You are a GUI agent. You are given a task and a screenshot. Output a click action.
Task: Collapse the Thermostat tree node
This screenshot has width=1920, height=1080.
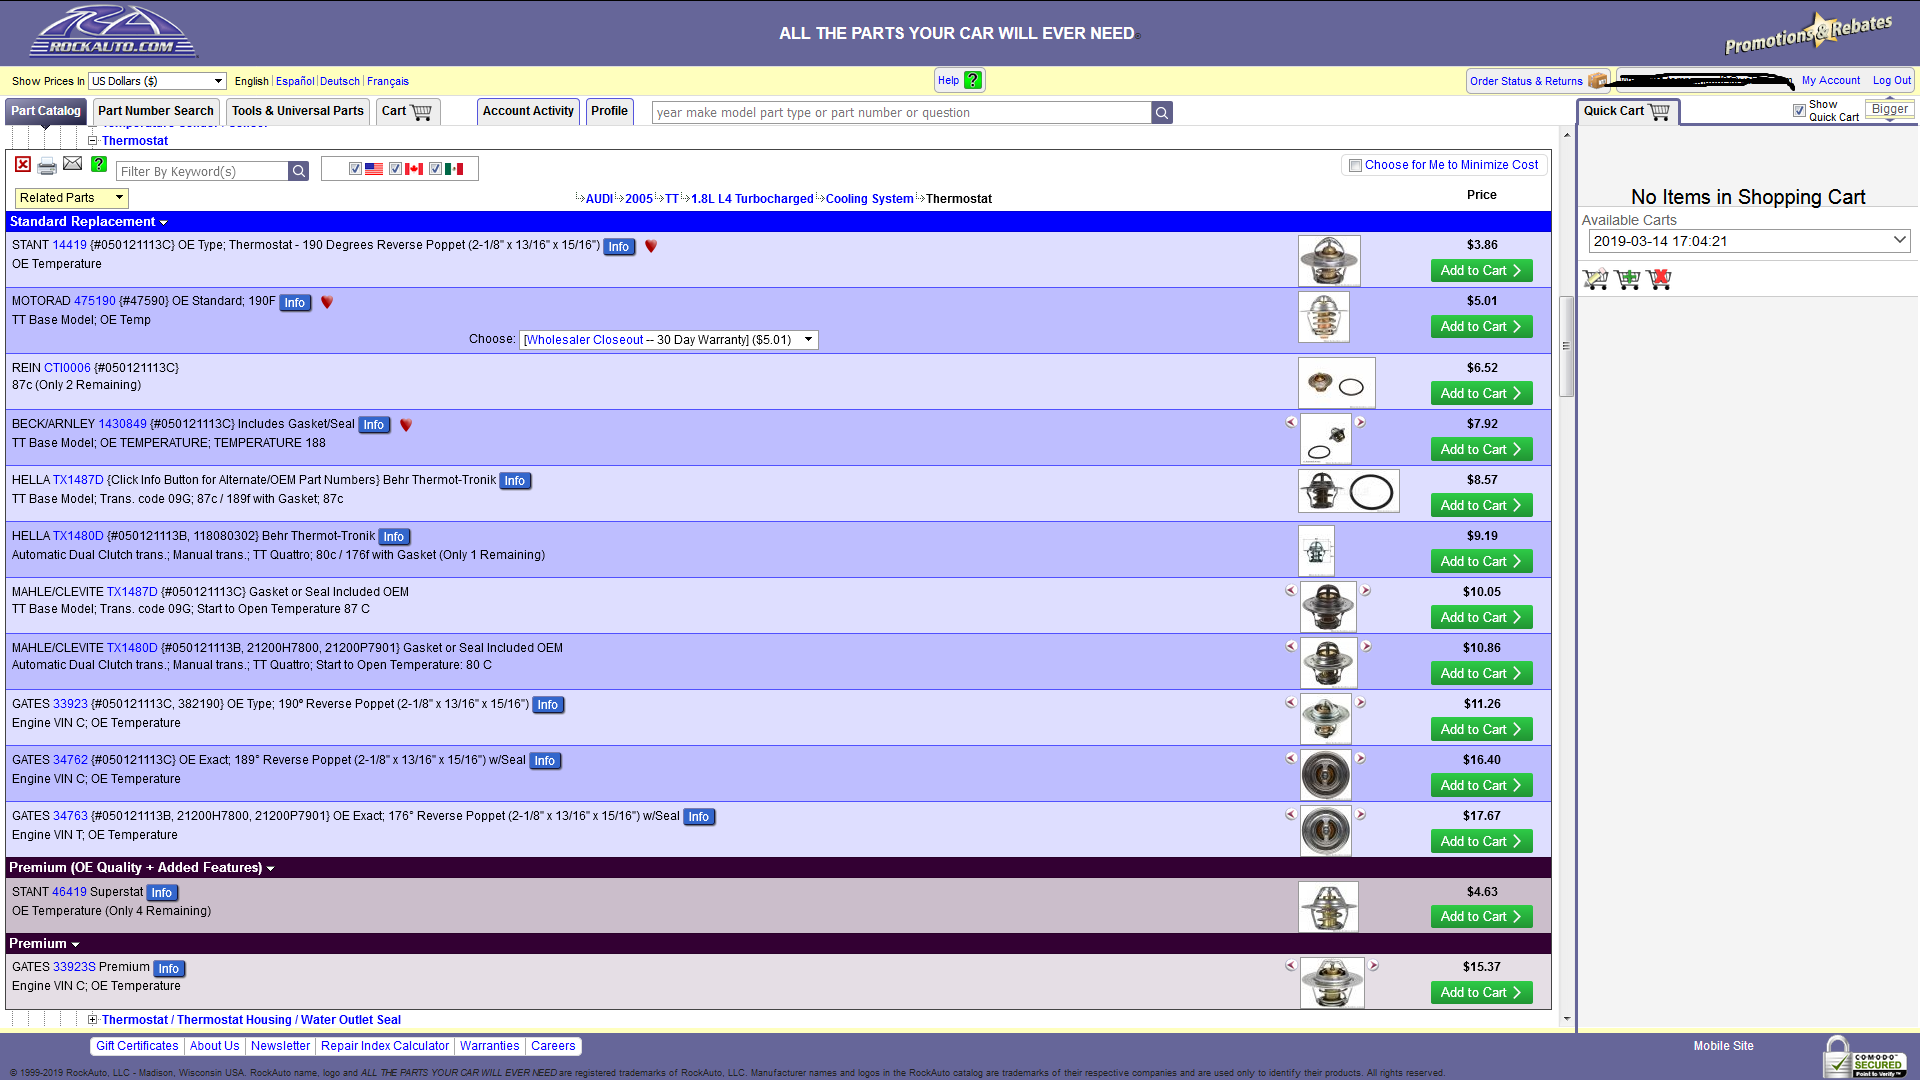pos(92,141)
